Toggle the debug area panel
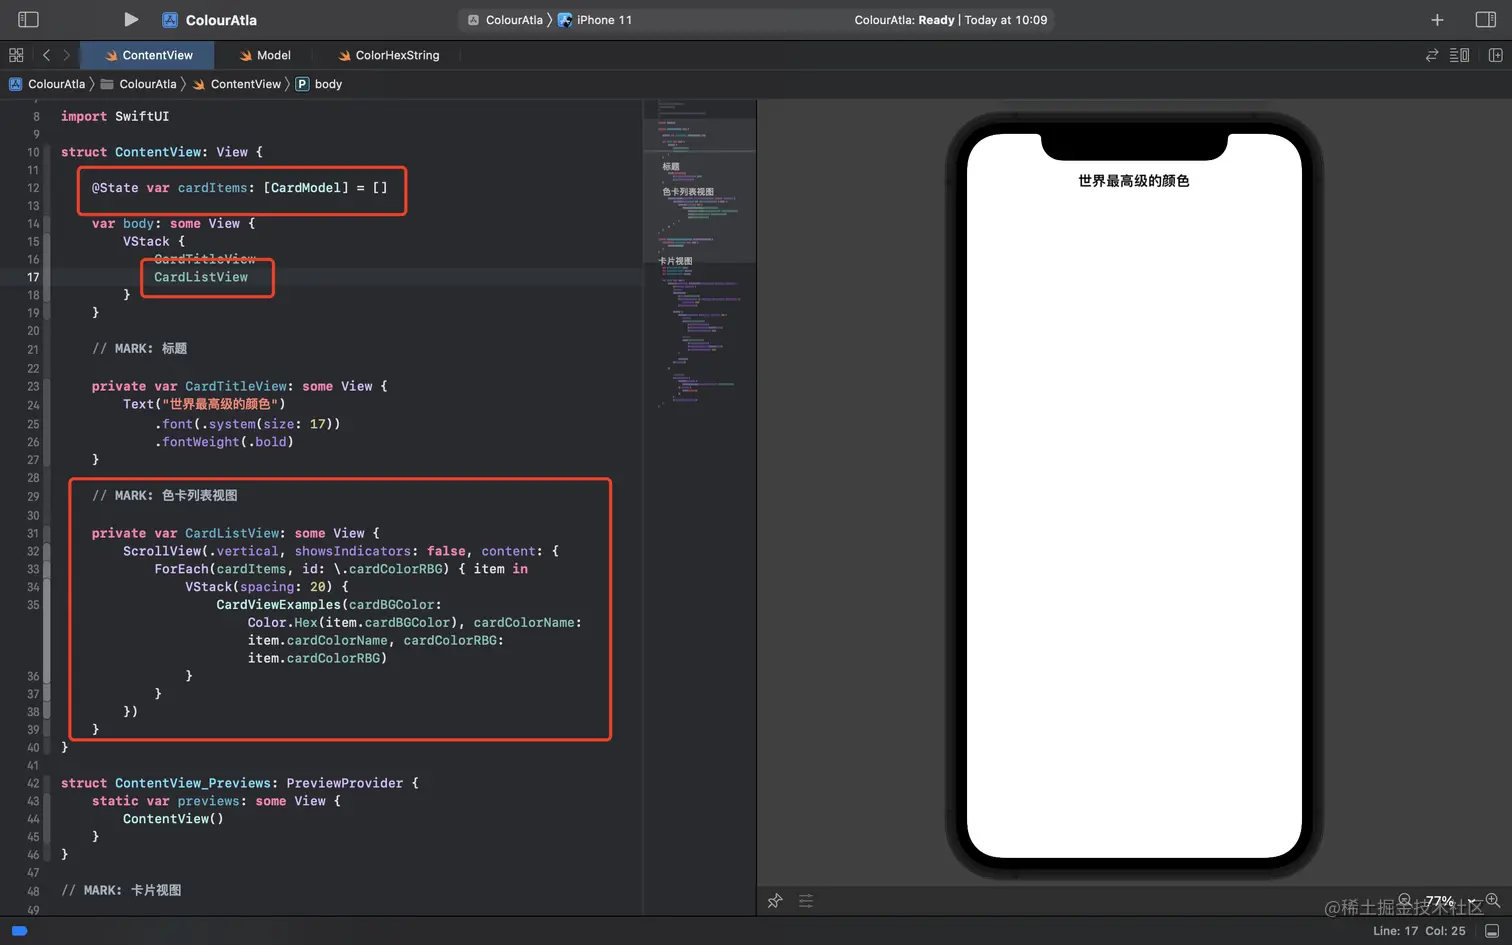The image size is (1512, 945). tap(1492, 931)
